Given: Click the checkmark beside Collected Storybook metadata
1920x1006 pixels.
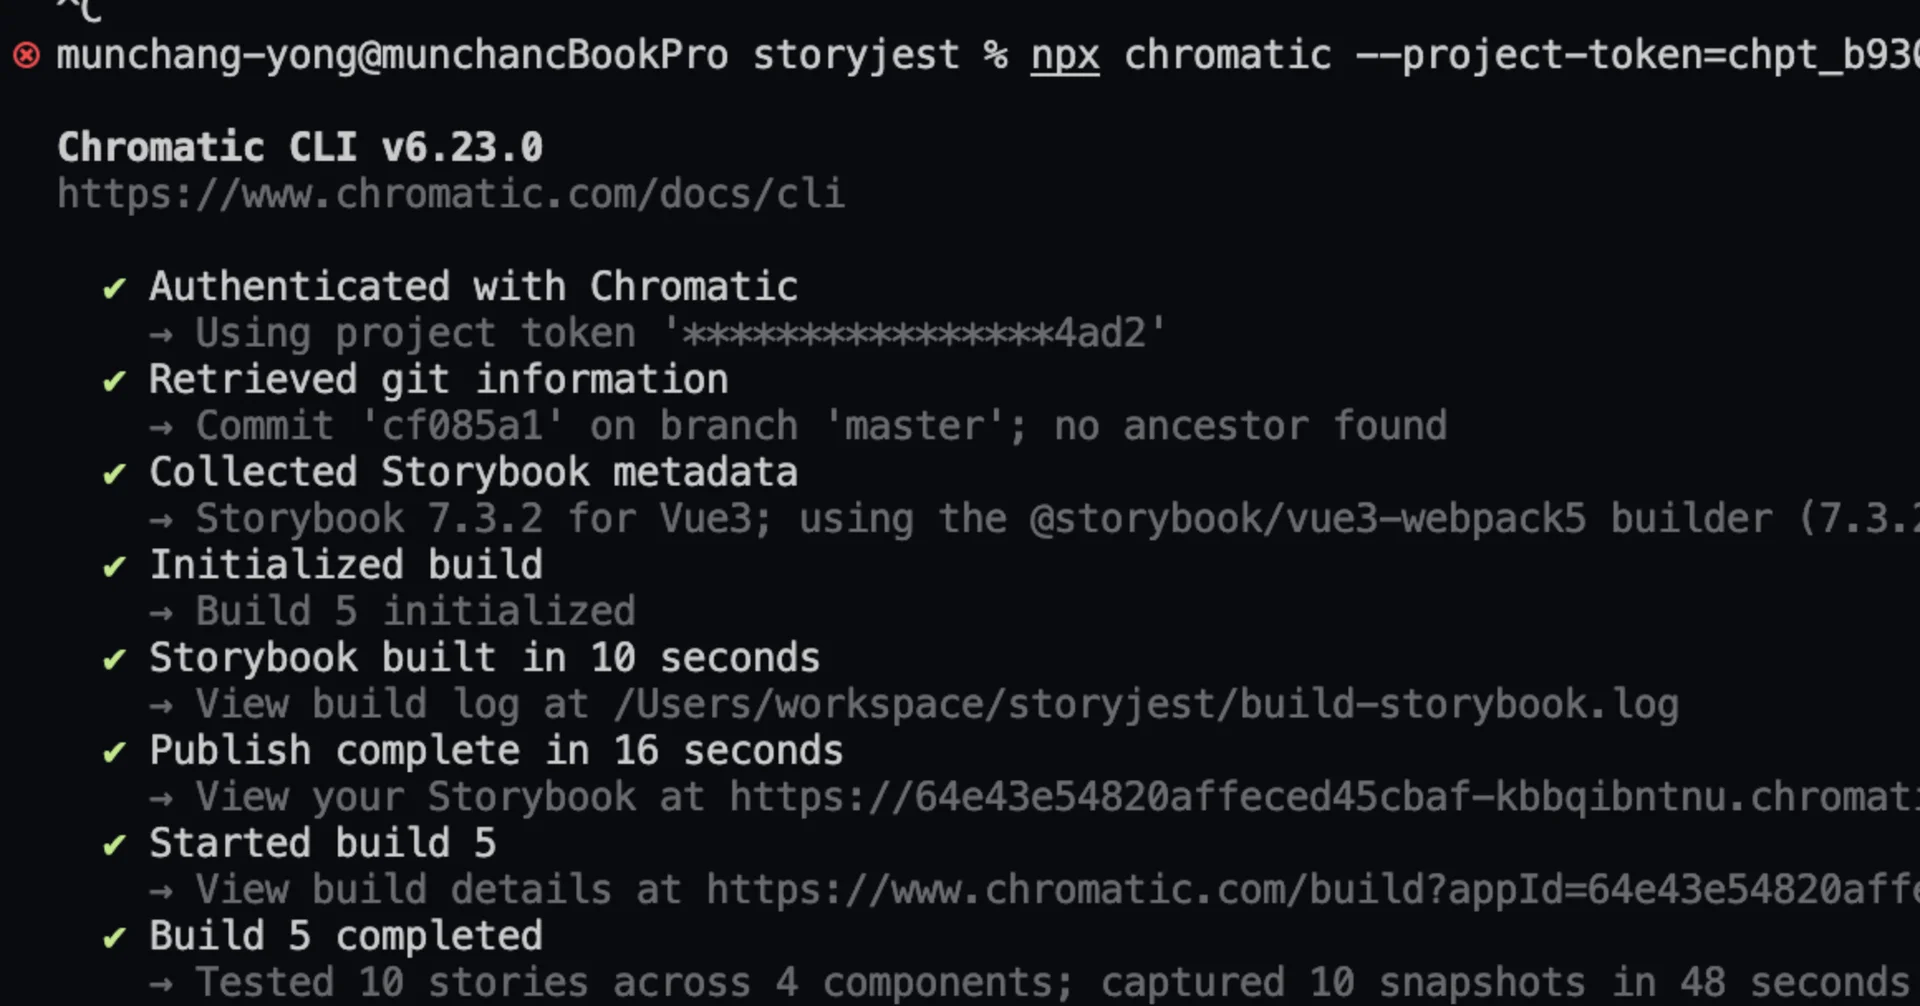Looking at the screenshot, I should point(115,474).
